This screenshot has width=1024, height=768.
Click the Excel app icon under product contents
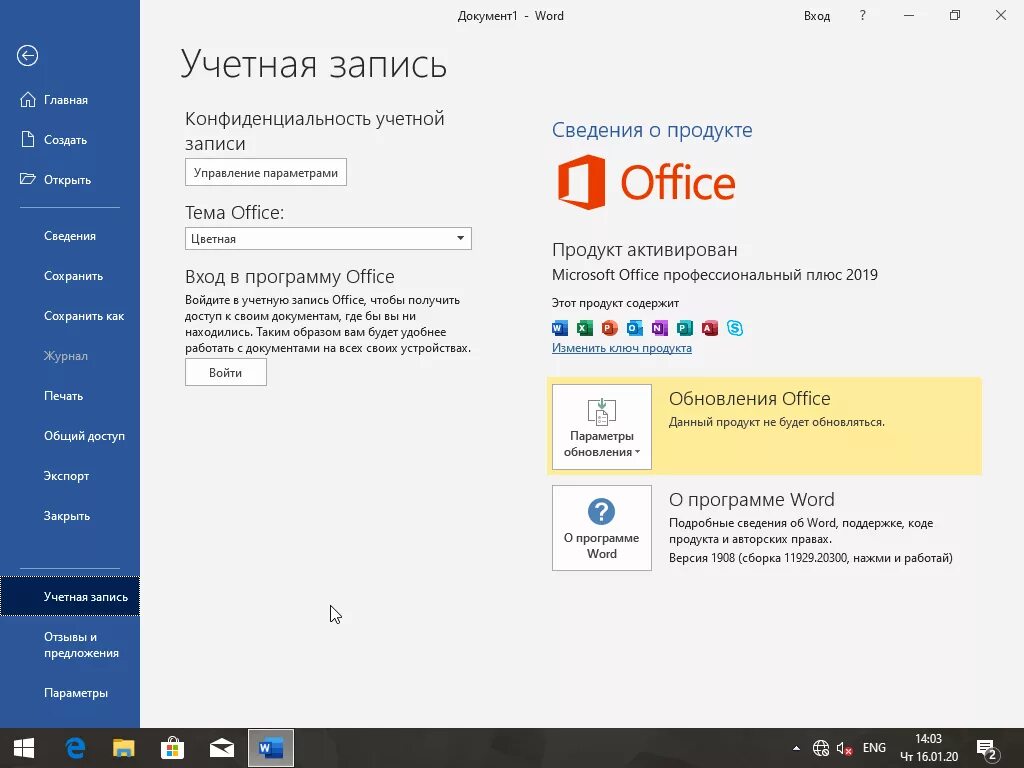point(584,328)
